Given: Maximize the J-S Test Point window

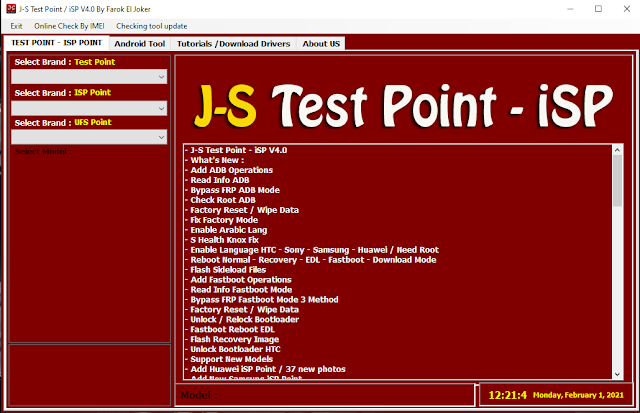Looking at the screenshot, I should click(x=598, y=9).
